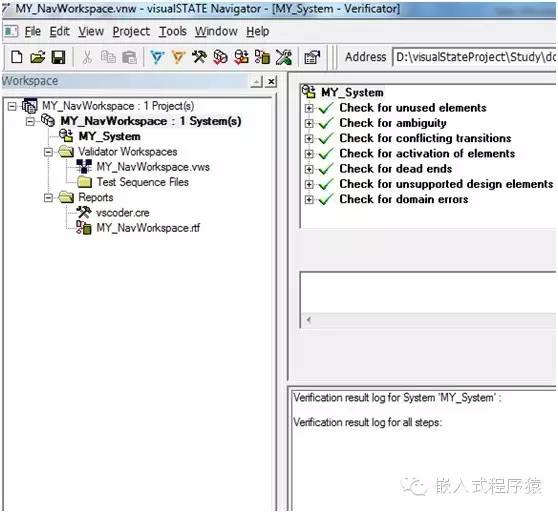Click the Save floppy disk icon
The height and width of the screenshot is (513, 558).
tap(58, 57)
